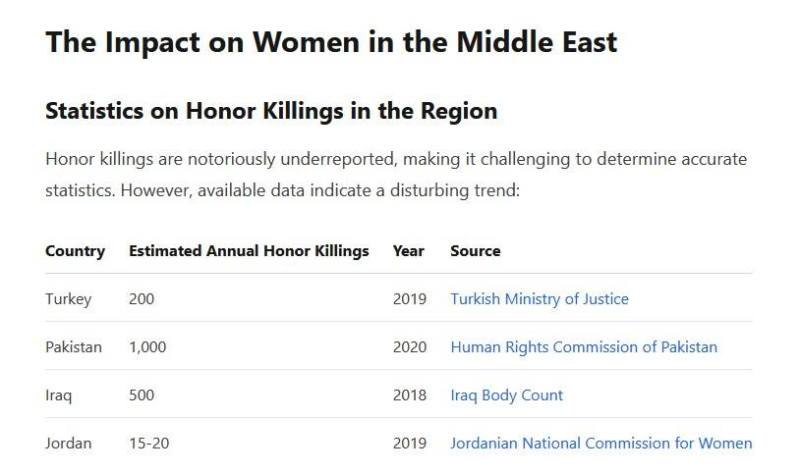Click the year 2020 cell
The height and width of the screenshot is (473, 800).
tap(409, 347)
